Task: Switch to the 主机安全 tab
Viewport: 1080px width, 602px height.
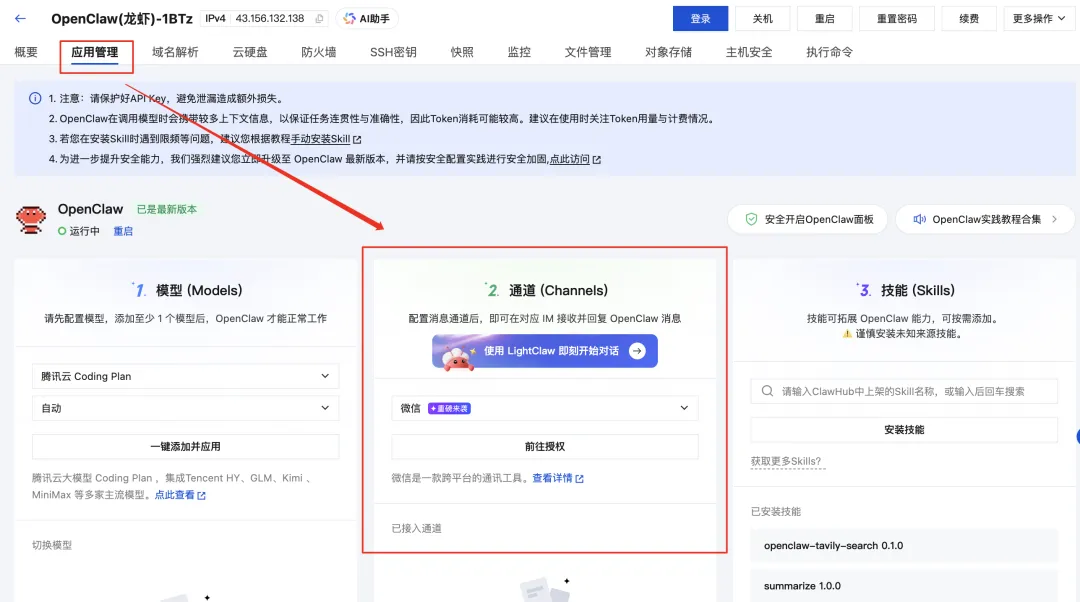Action: (x=749, y=52)
